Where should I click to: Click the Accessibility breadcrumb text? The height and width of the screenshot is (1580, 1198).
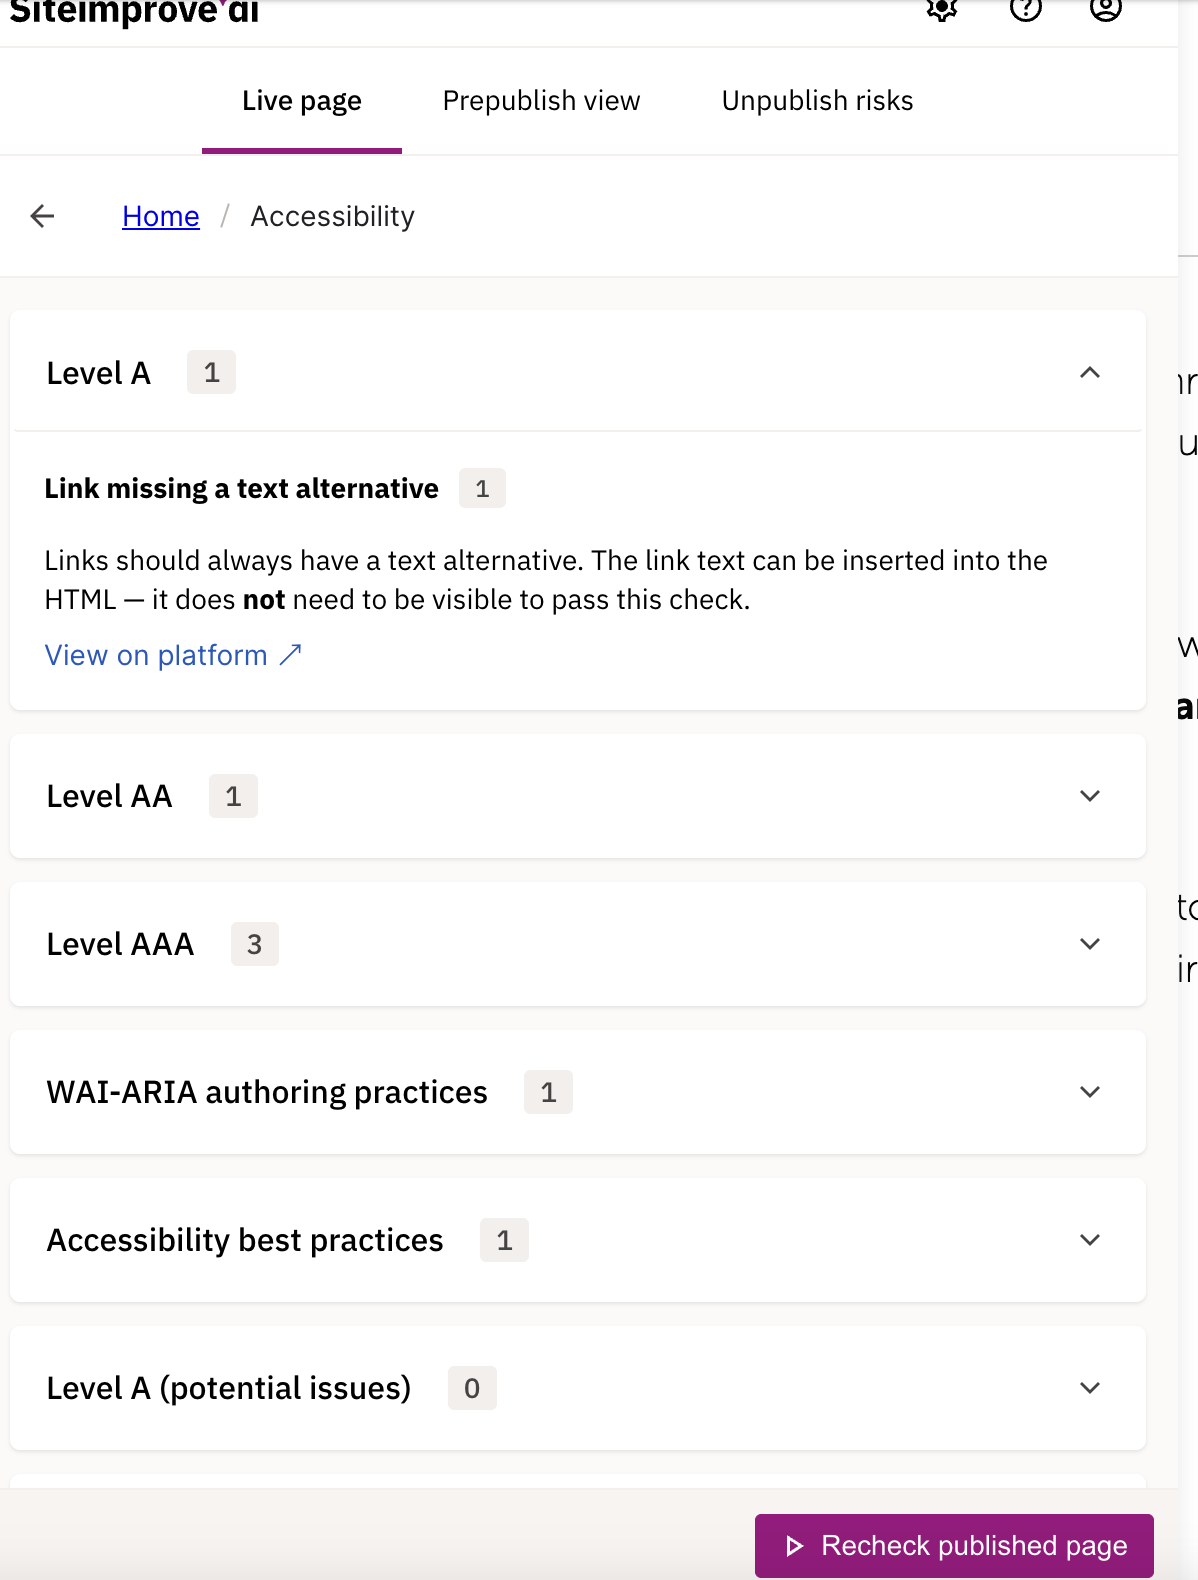click(333, 216)
